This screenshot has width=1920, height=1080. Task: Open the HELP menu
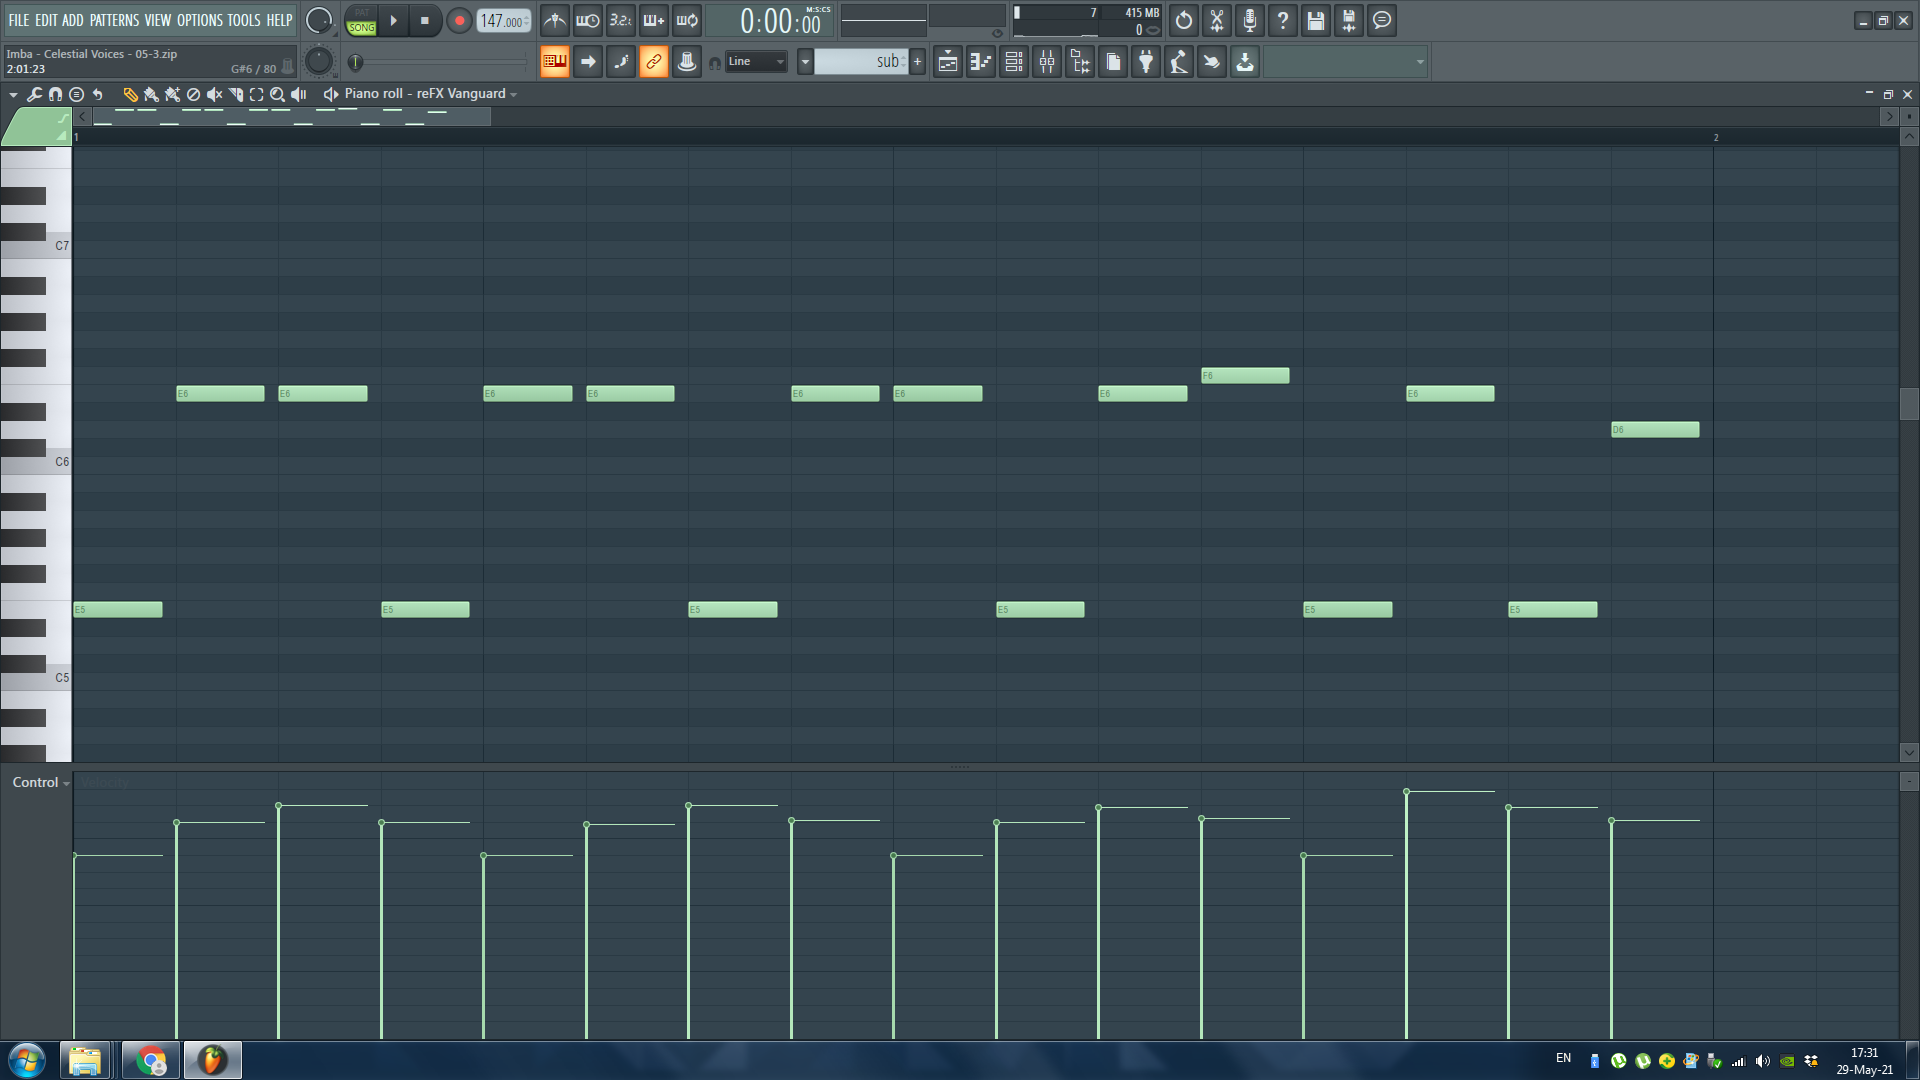tap(279, 20)
